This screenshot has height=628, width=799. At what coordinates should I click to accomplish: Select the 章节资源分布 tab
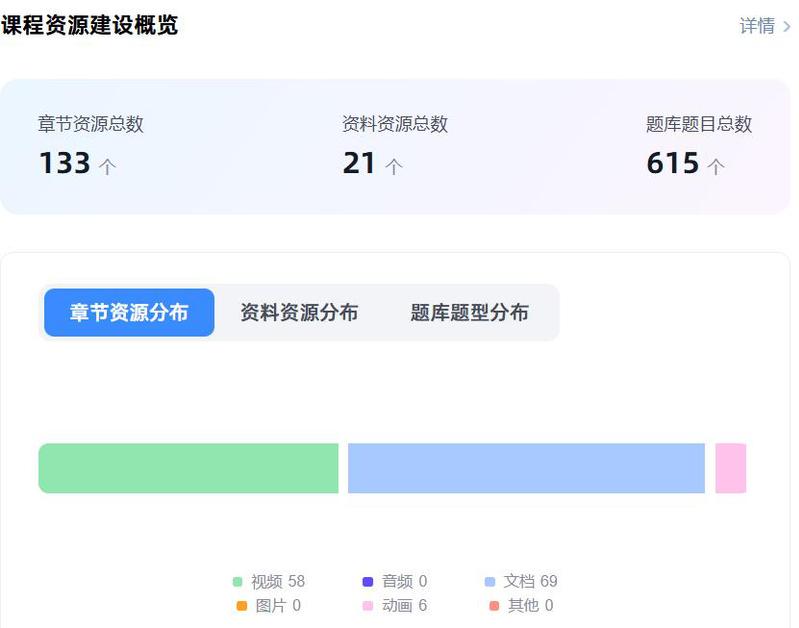(129, 313)
